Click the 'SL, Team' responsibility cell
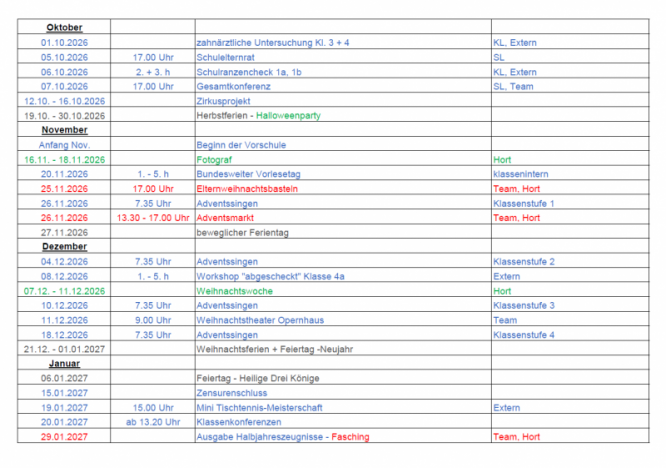The width and height of the screenshot is (666, 468). pyautogui.click(x=513, y=87)
